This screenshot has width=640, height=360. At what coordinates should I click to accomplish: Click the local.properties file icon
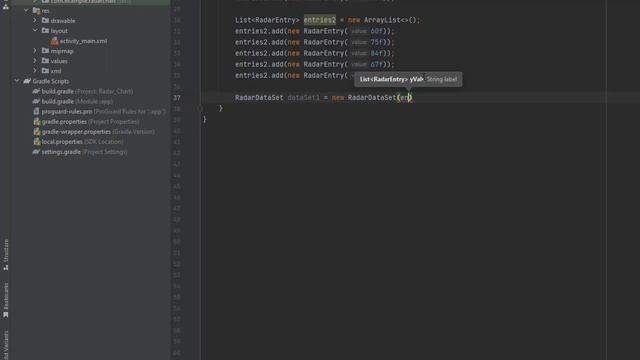point(37,142)
